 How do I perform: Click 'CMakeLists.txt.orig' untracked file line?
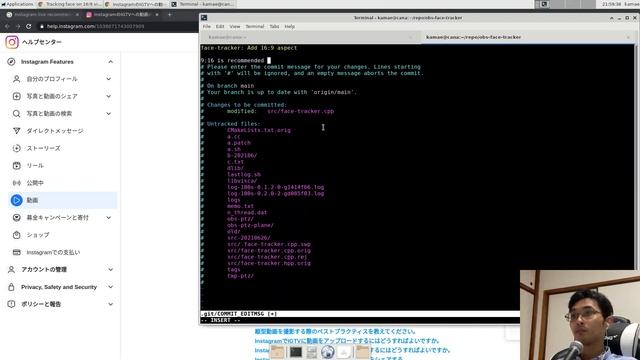coord(259,130)
